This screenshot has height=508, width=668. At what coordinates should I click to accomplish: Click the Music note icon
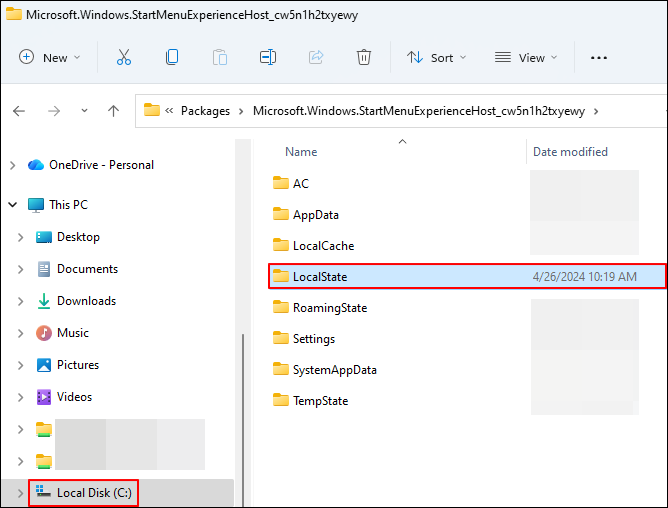(x=43, y=333)
